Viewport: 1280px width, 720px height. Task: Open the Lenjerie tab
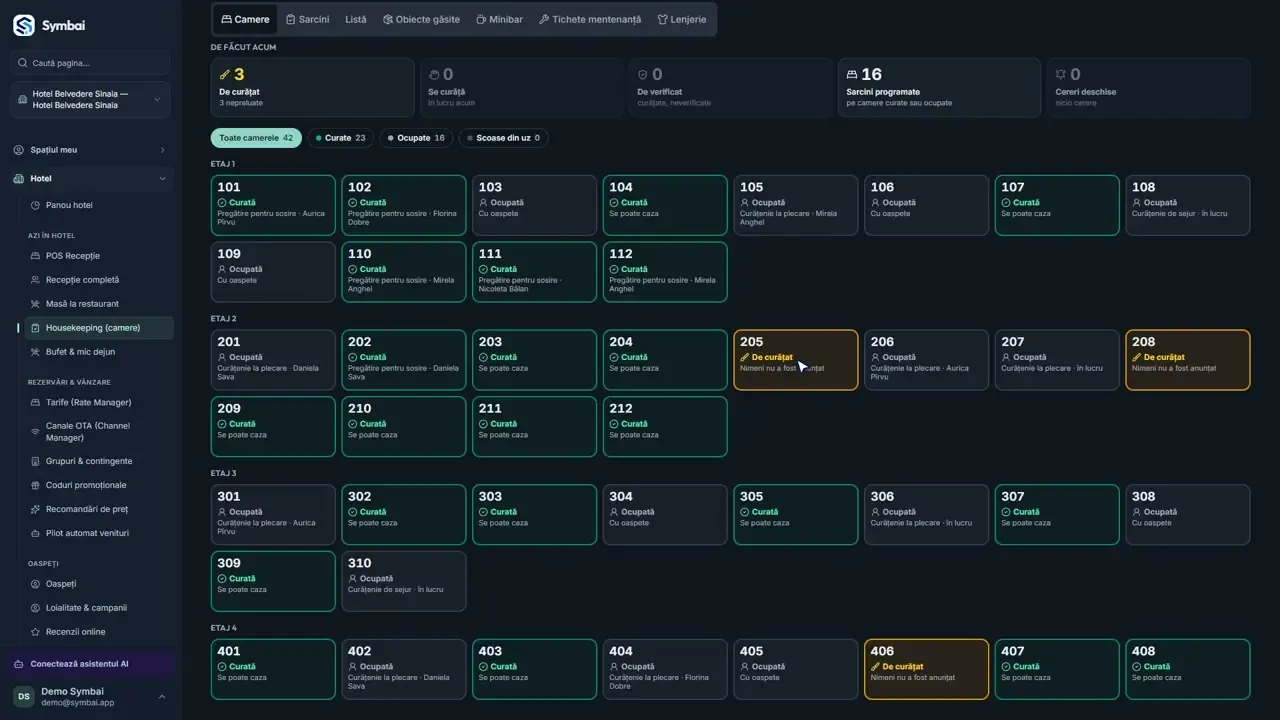pos(681,19)
